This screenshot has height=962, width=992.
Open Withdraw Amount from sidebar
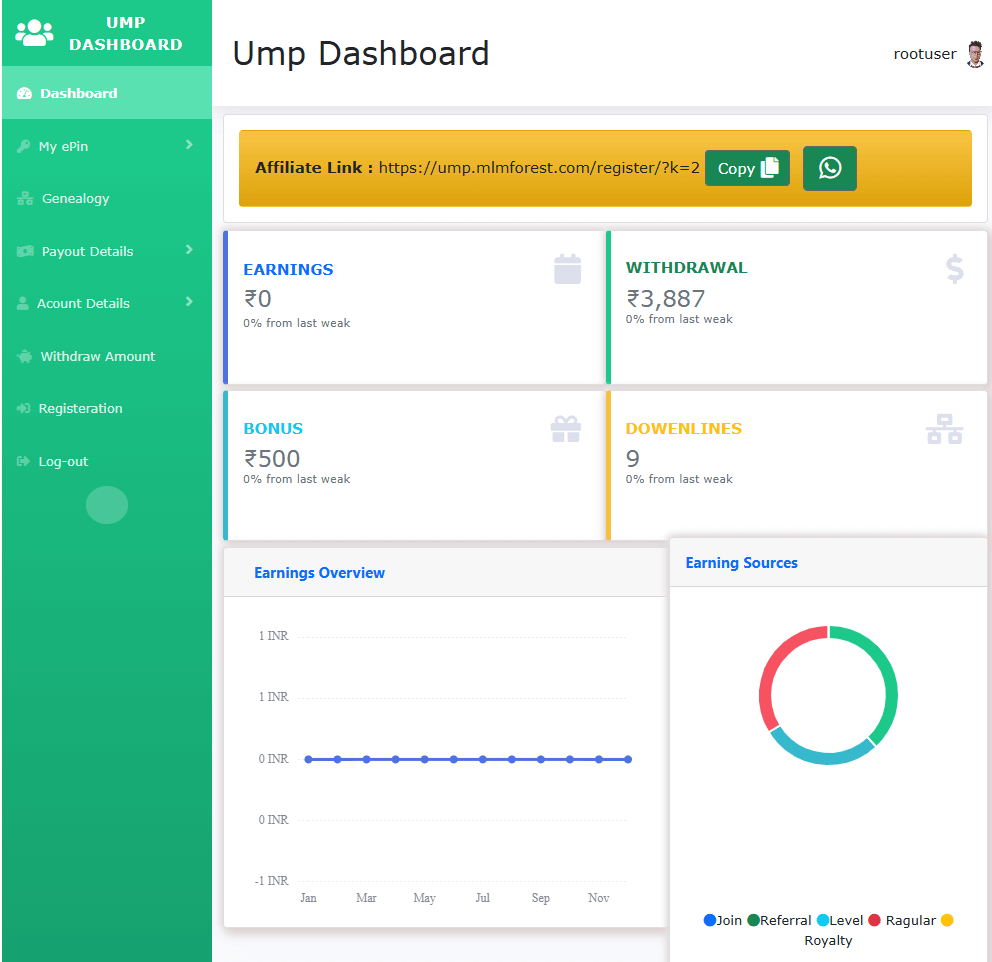coord(97,356)
